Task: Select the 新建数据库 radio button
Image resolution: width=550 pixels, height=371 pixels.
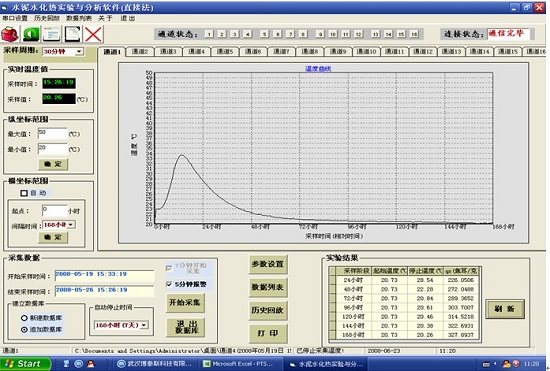Action: 24,318
